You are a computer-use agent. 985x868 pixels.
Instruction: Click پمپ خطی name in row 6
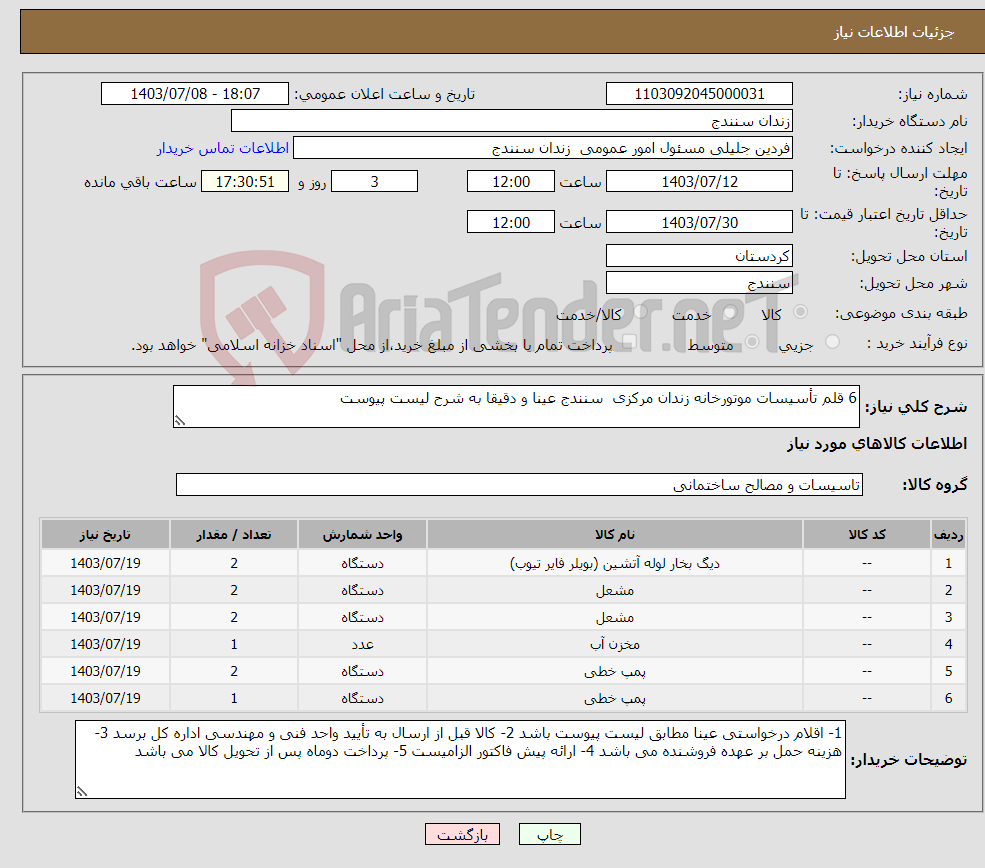615,698
